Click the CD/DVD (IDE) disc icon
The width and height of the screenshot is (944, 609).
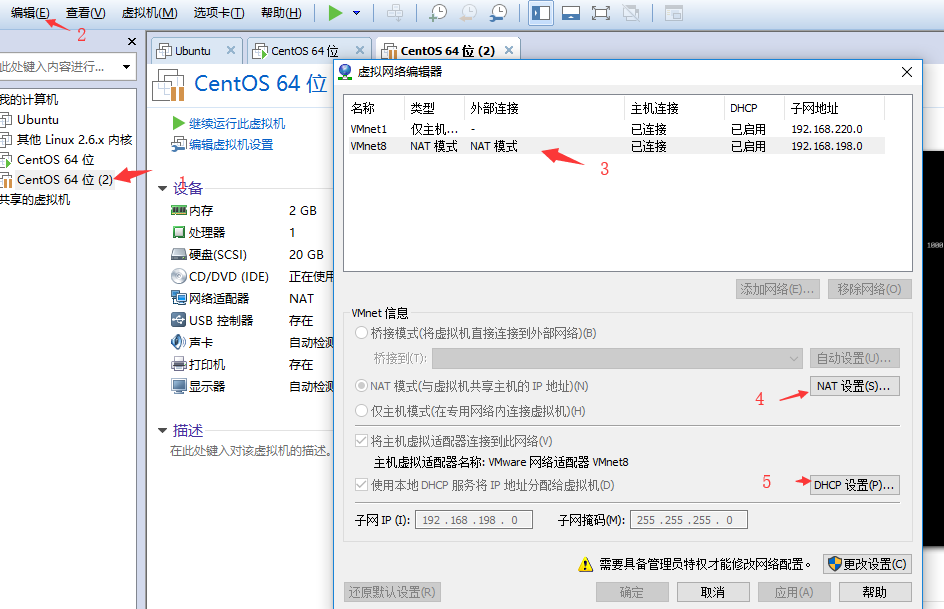tap(178, 276)
